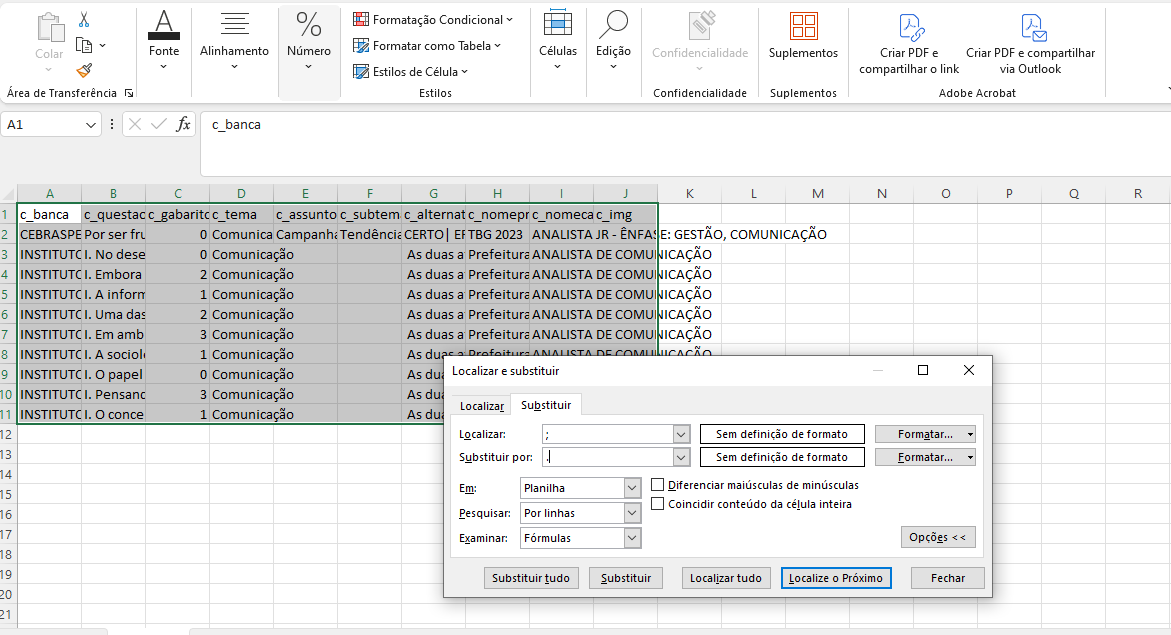Enable Coincidir conteúdo da célula inteira checkbox
The width and height of the screenshot is (1171, 635).
point(658,504)
